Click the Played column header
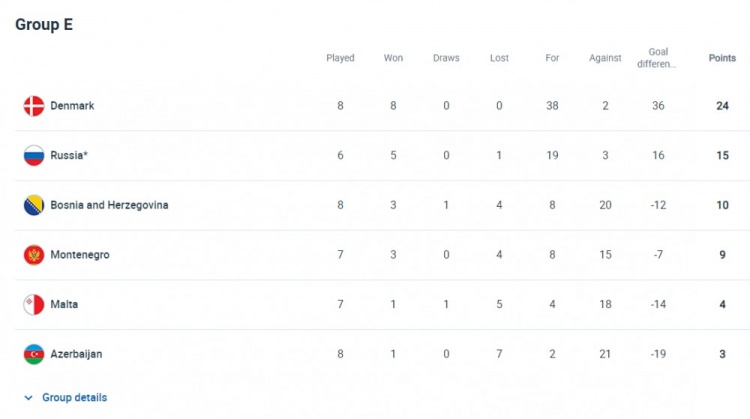Screen dimensions: 750x419 click(x=340, y=58)
